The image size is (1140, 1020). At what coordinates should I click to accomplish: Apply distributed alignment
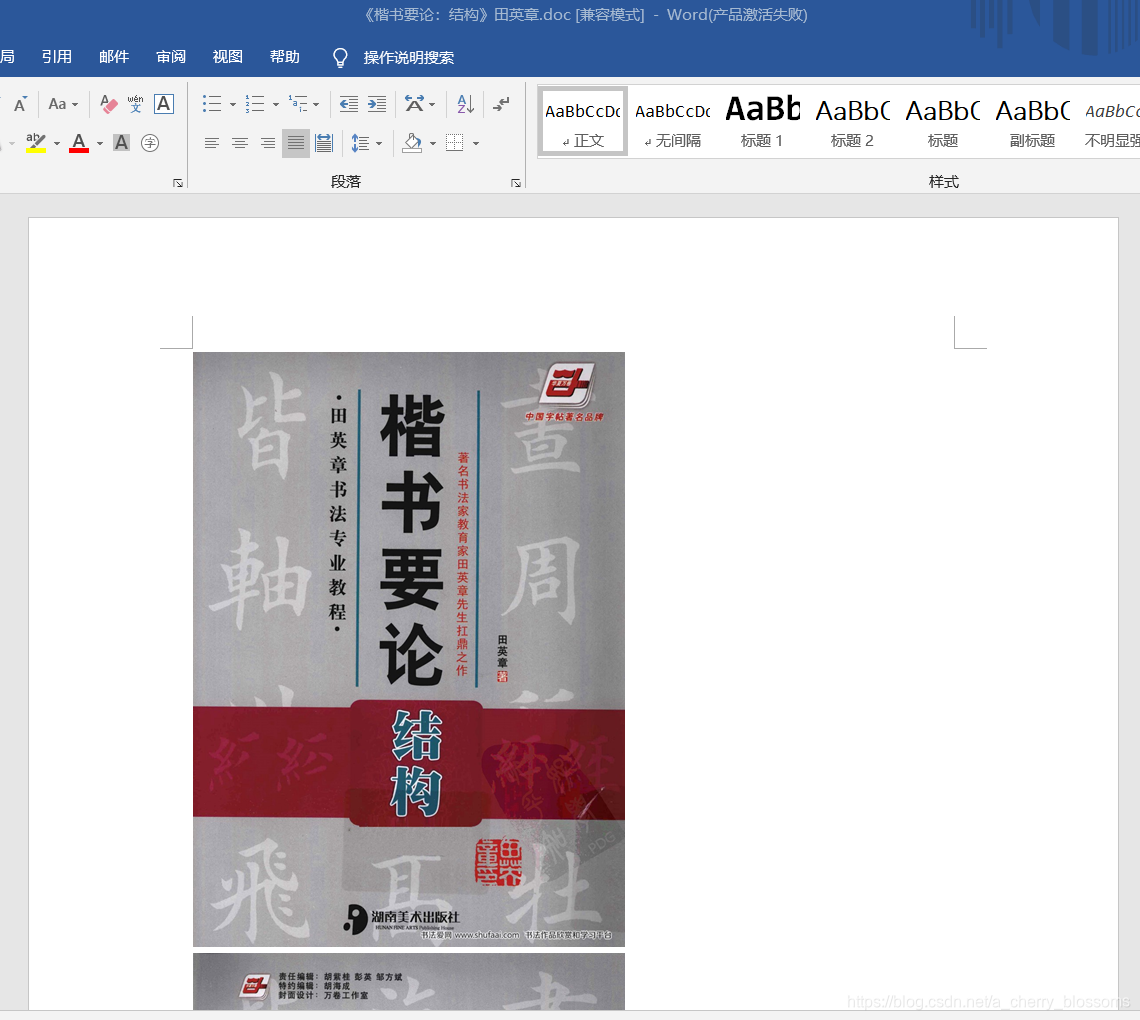tap(324, 143)
